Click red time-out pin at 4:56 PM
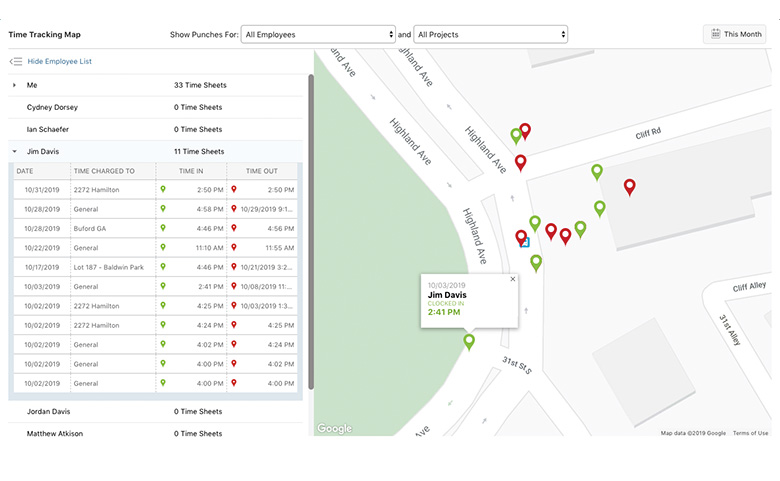The image size is (780, 481). [234, 228]
